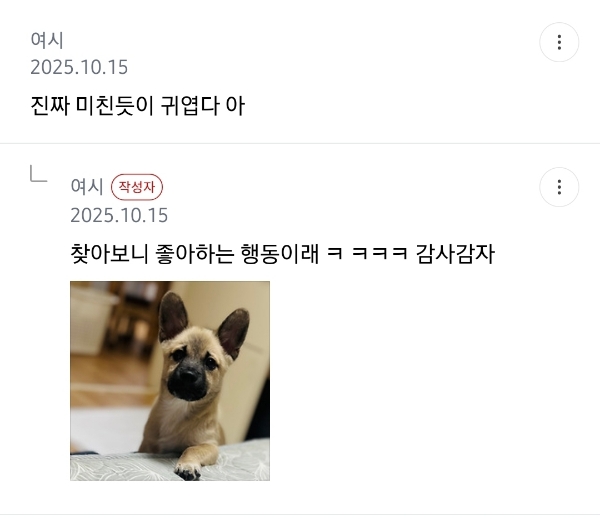Click the reply's 2025.10.15 timestamp
Viewport: 600px width, 519px height.
119,215
